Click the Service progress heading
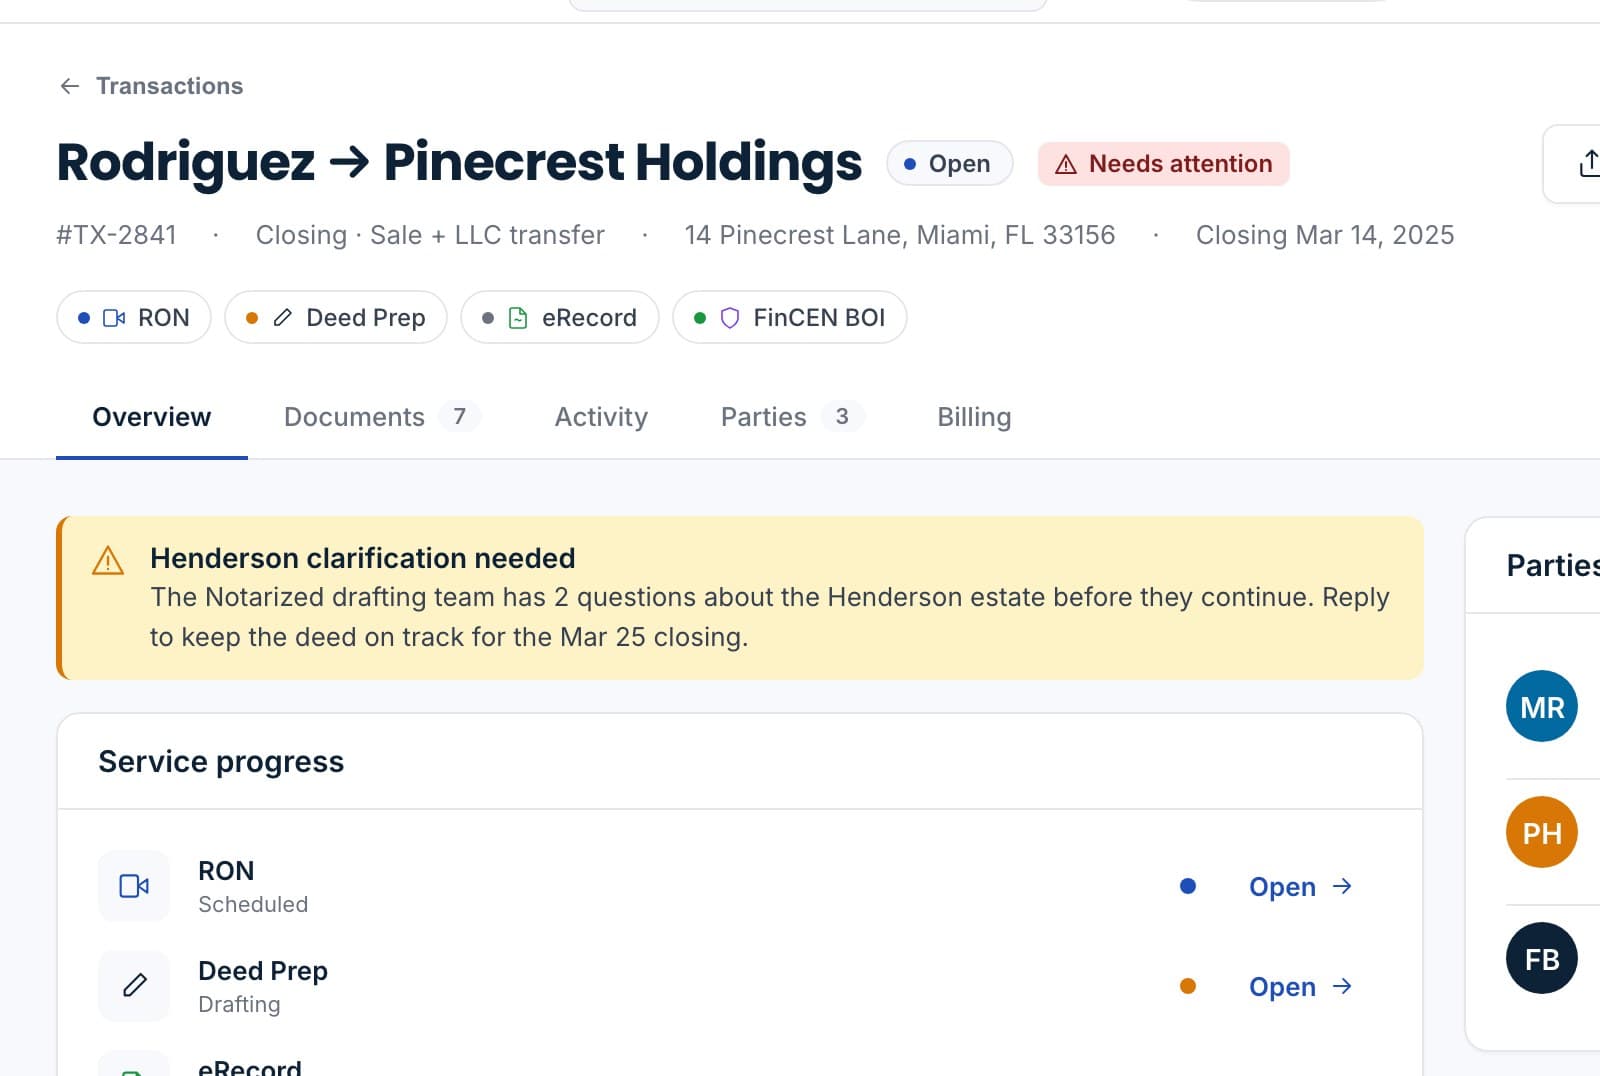Screen dimensions: 1600x1076 pyautogui.click(x=221, y=762)
